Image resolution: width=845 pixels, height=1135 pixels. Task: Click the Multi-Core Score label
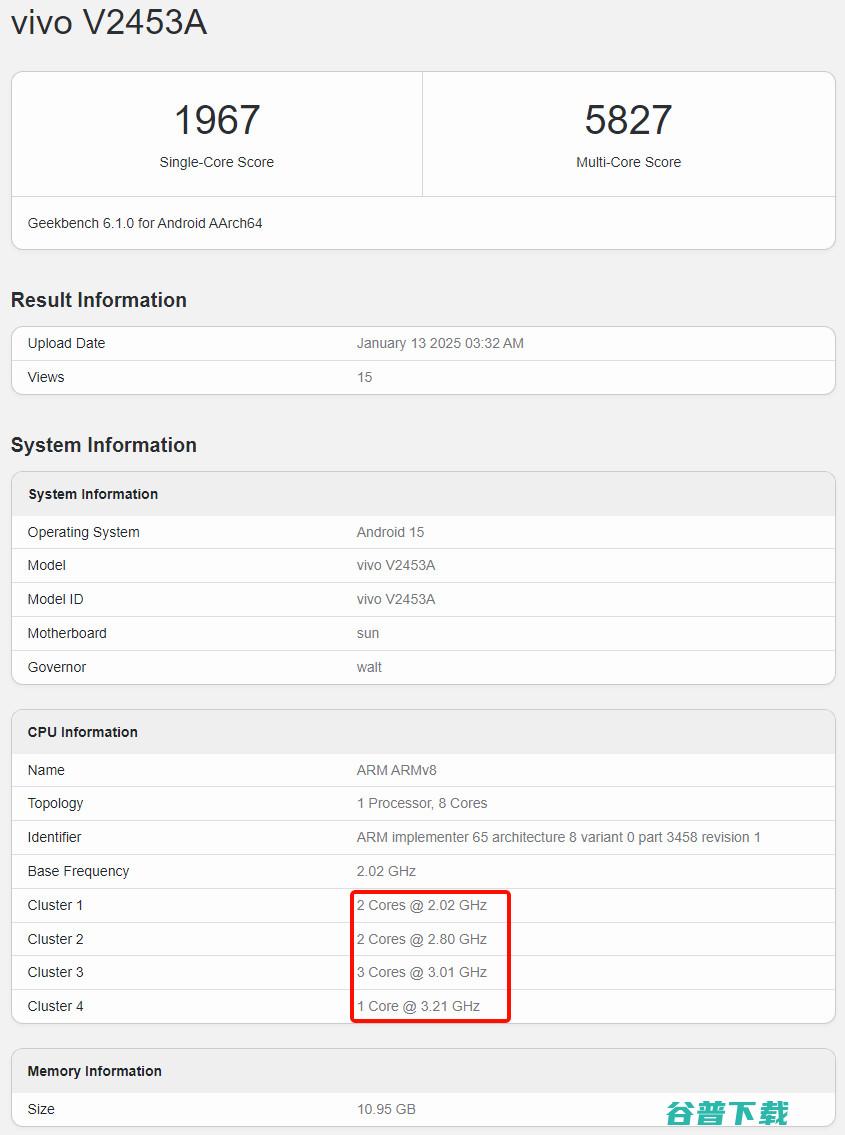click(x=628, y=162)
